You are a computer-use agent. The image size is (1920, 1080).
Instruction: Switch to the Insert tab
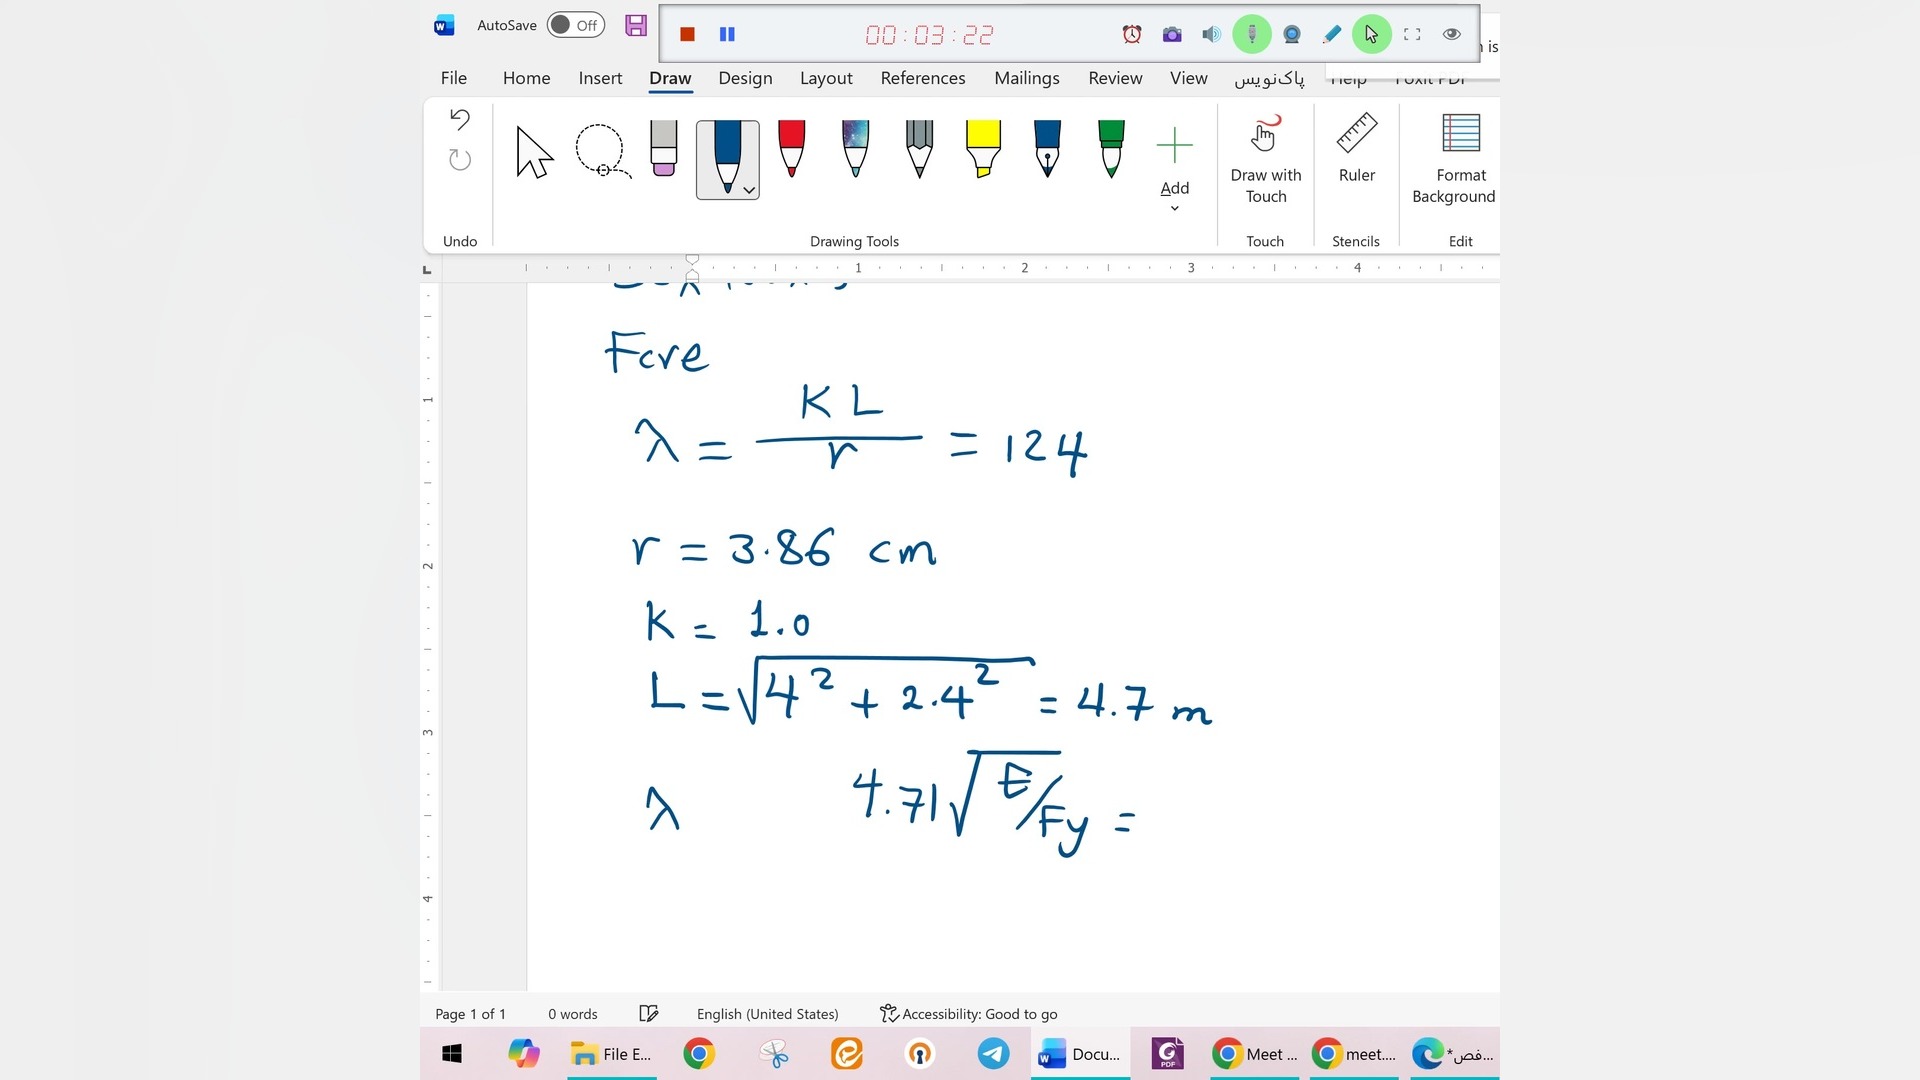[599, 78]
